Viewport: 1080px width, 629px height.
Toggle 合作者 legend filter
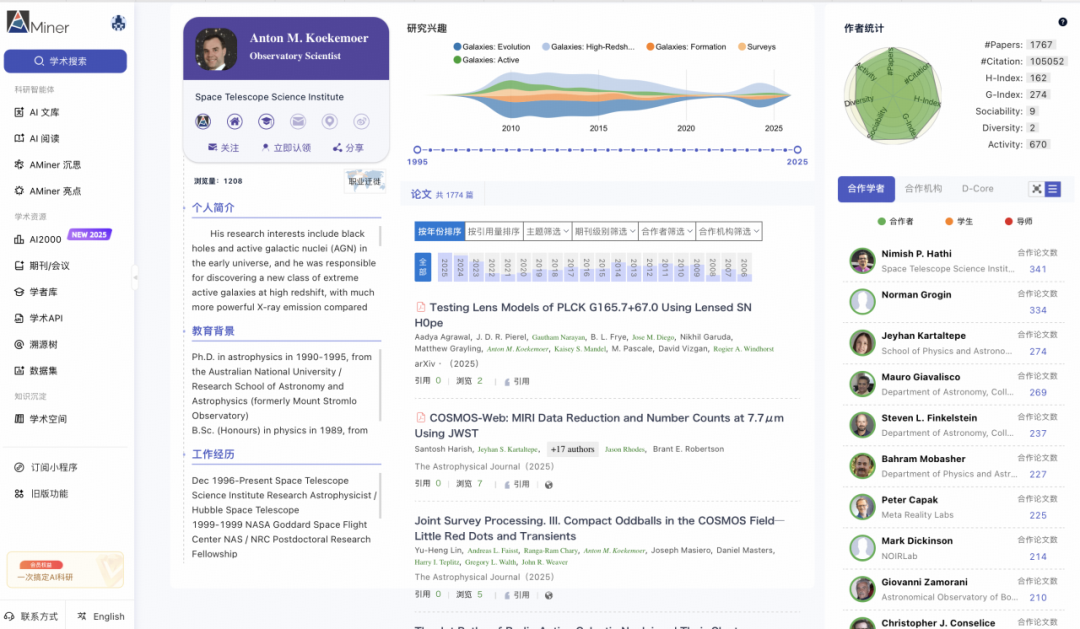(895, 221)
